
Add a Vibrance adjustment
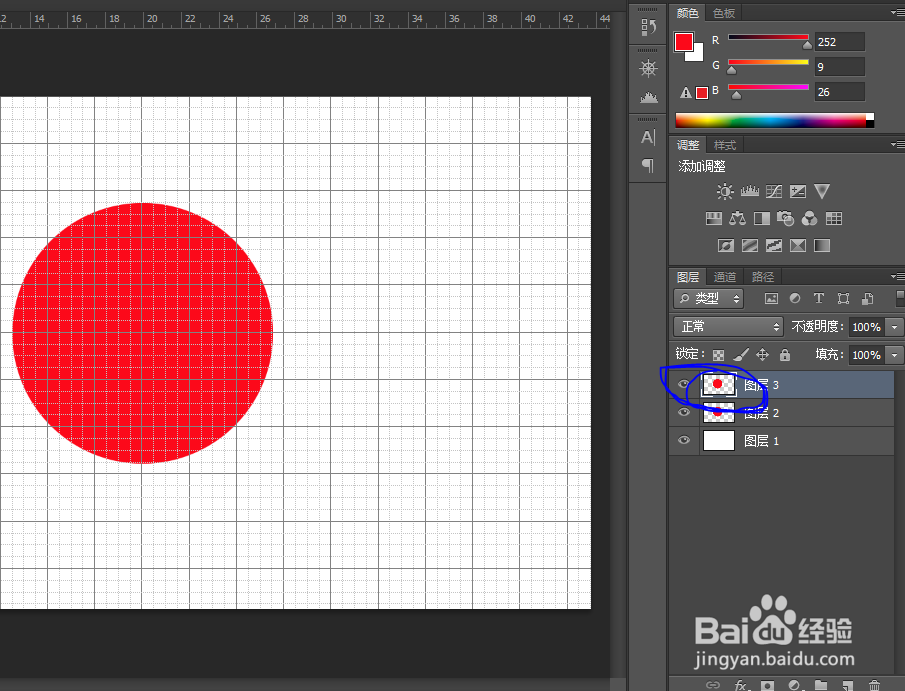point(822,191)
